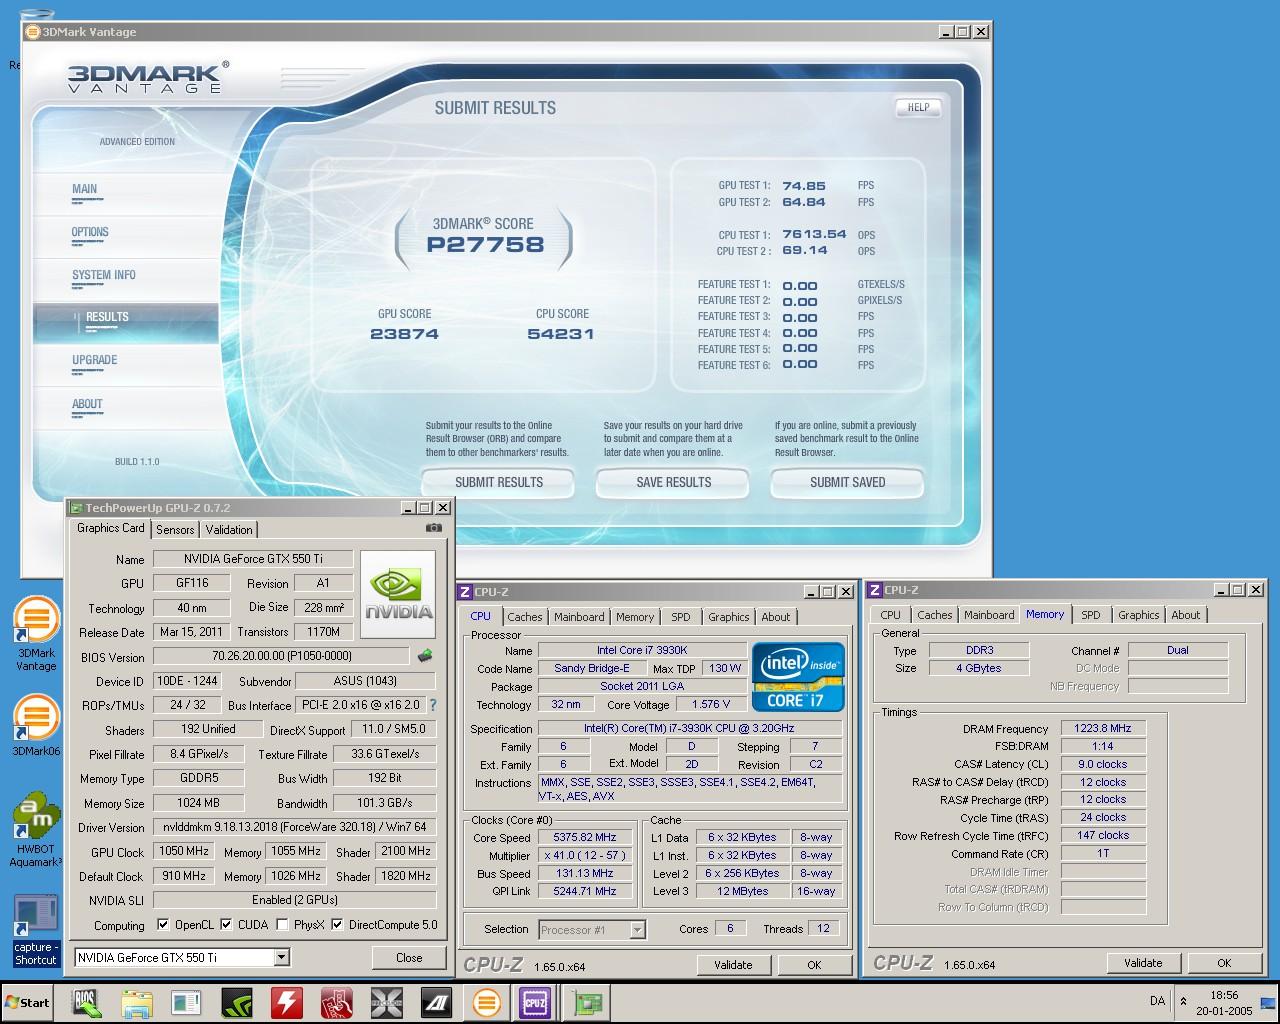
Task: Click SUBMIT RESULTS button in 3DMark
Action: [498, 482]
